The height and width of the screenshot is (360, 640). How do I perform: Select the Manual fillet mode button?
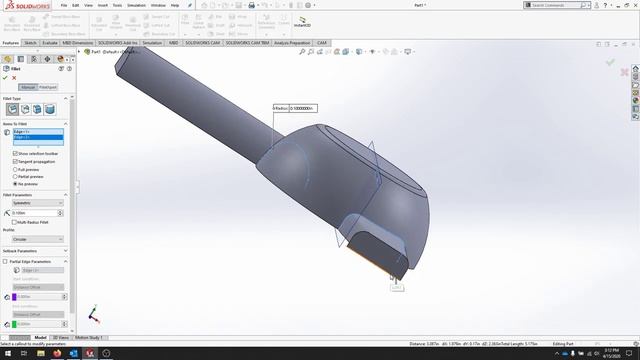(x=28, y=87)
